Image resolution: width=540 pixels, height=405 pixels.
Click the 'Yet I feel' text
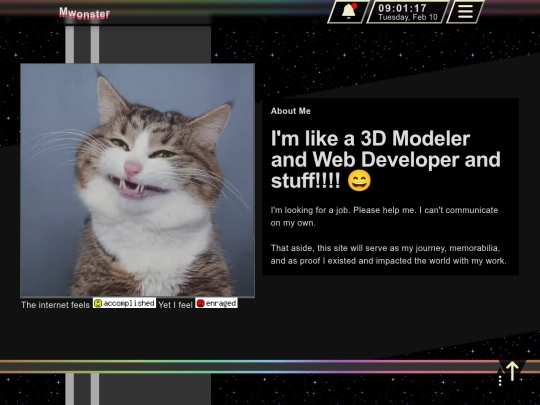(176, 305)
